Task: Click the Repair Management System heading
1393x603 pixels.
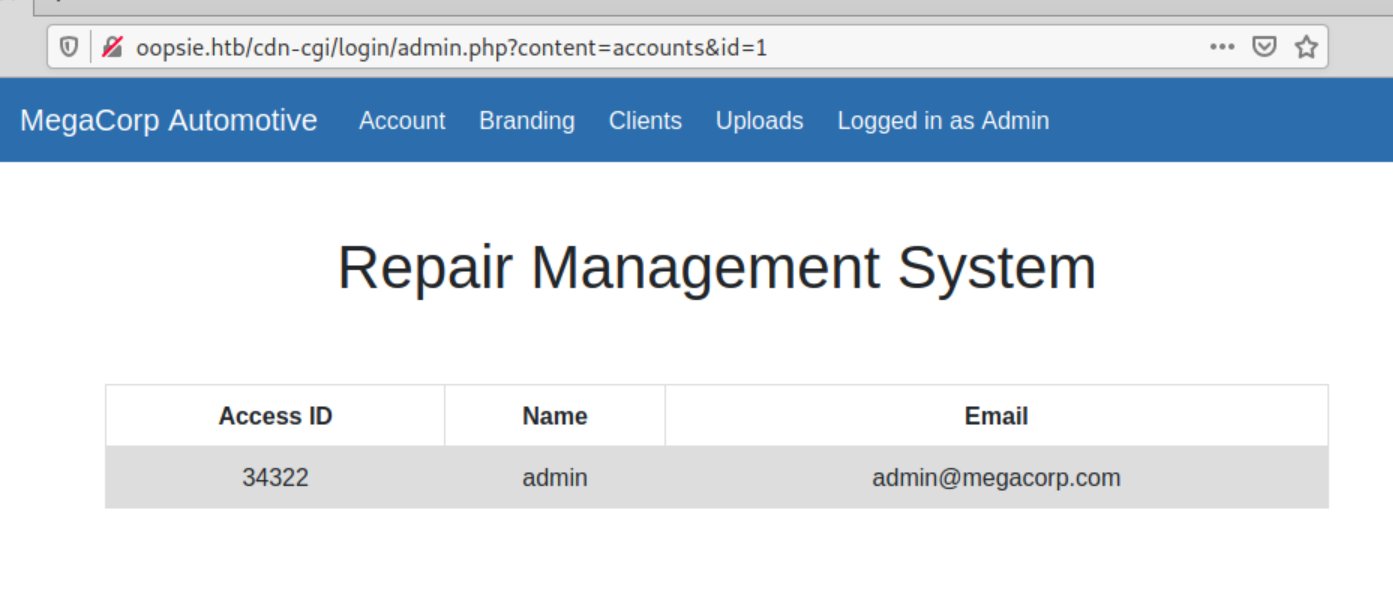Action: click(x=716, y=268)
